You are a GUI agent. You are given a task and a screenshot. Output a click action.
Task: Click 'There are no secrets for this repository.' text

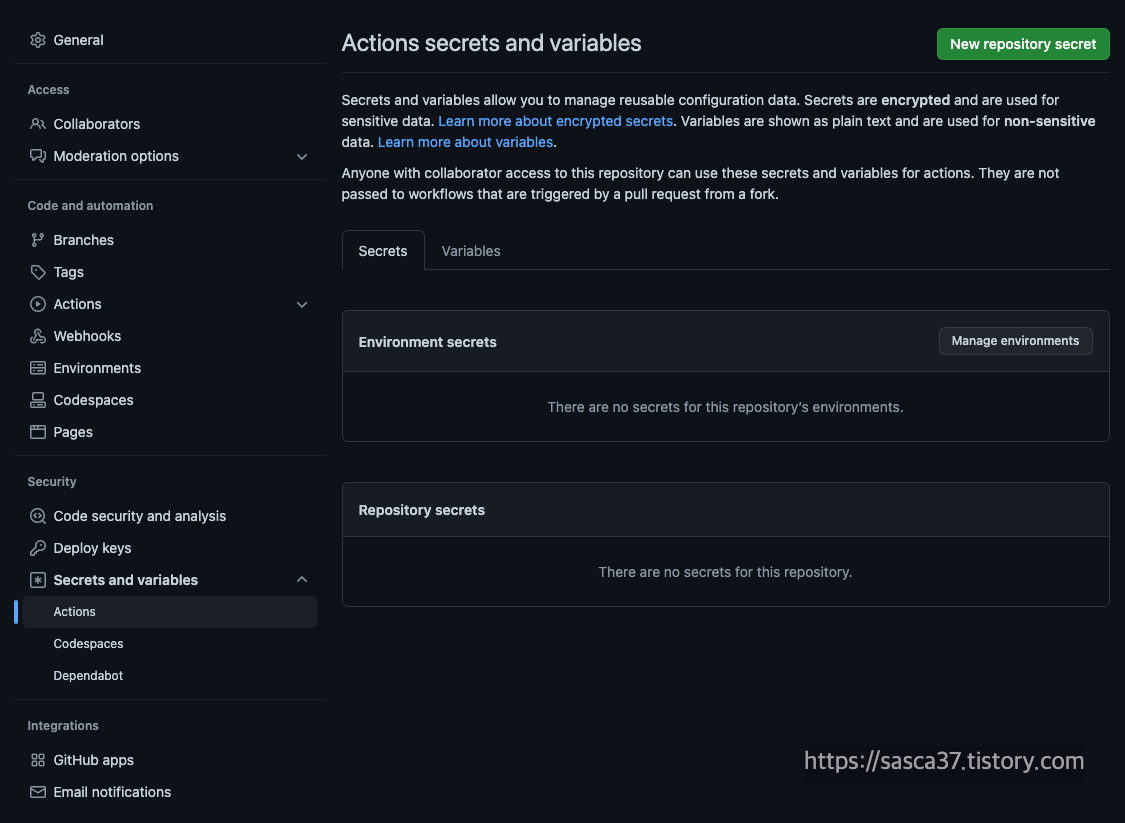click(x=725, y=572)
